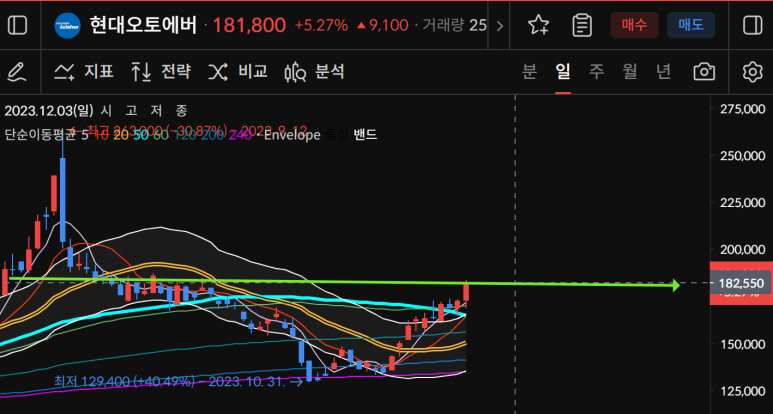Switch to 년 yearly chart interval

(664, 72)
